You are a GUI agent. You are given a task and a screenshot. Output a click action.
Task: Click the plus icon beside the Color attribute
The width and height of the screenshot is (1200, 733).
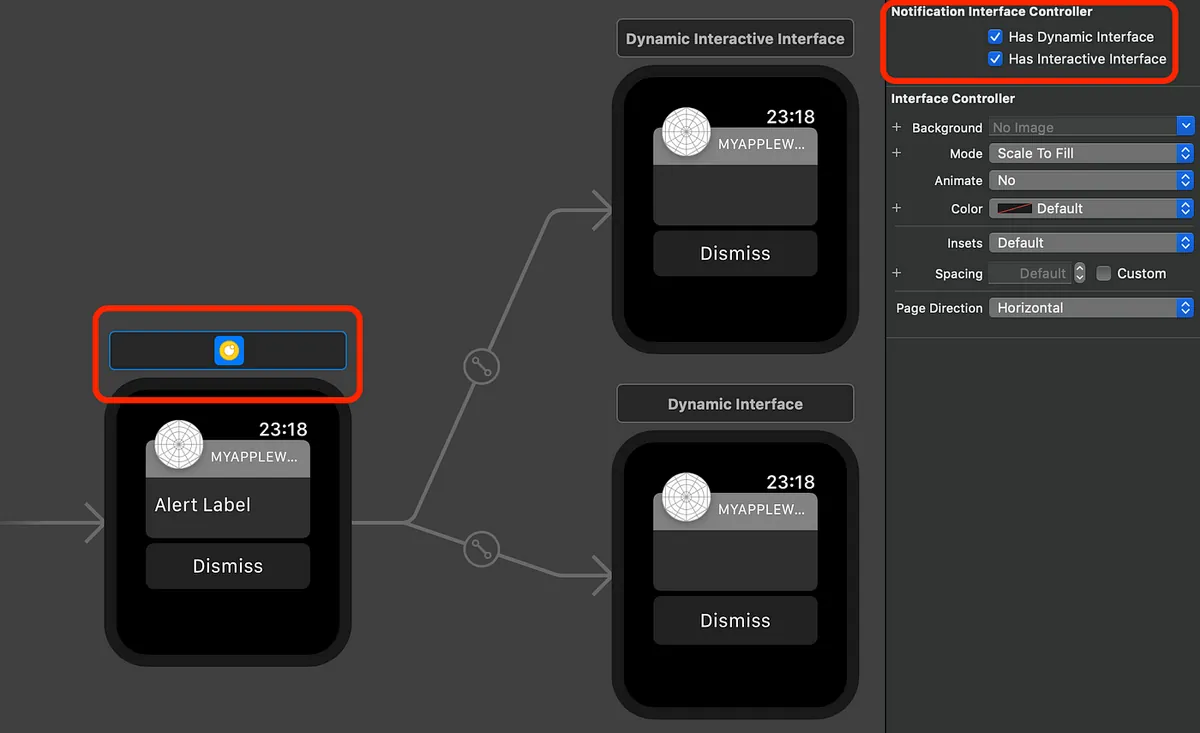pyautogui.click(x=895, y=208)
